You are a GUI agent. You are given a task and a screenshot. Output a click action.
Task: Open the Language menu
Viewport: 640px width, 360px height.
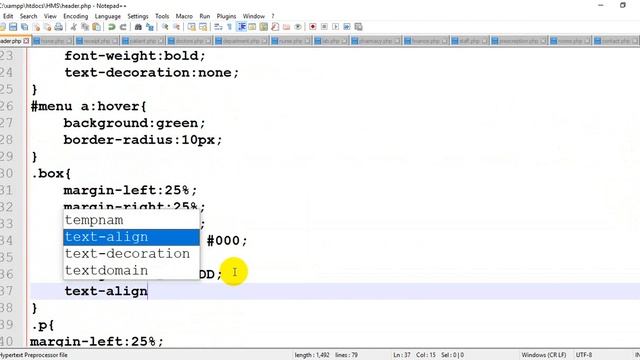[x=108, y=16]
